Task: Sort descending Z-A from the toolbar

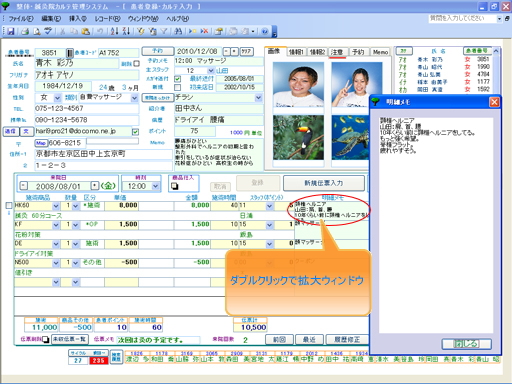Action: tap(126, 31)
